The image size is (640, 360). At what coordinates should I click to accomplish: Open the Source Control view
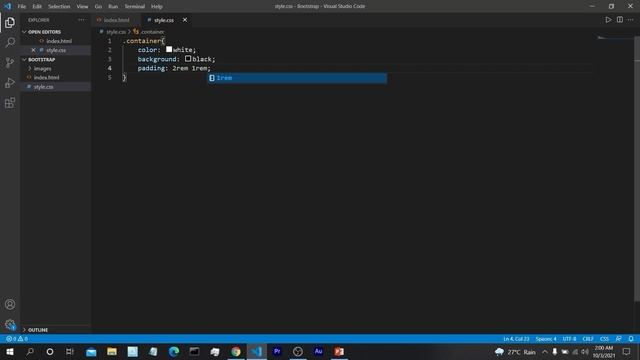click(10, 62)
